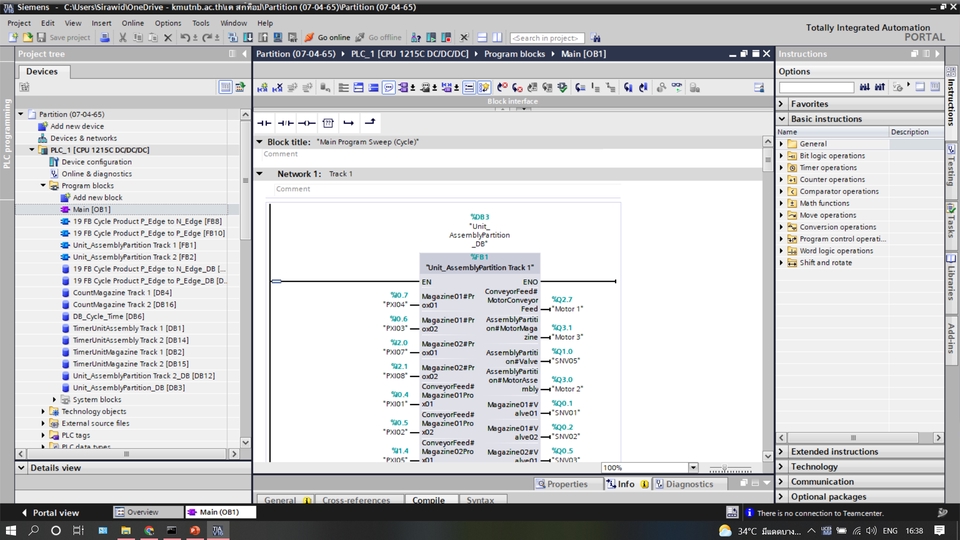Click the search-up icon in Instructions options
The width and height of the screenshot is (960, 540).
[880, 88]
